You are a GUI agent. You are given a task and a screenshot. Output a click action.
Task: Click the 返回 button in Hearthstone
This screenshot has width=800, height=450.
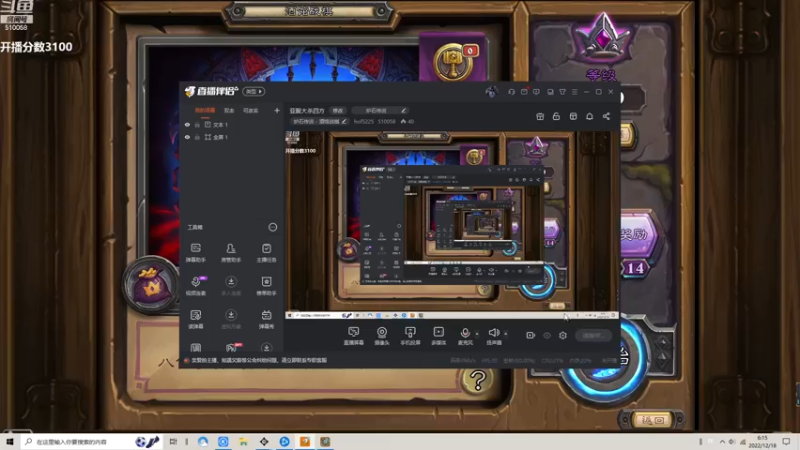[x=653, y=420]
